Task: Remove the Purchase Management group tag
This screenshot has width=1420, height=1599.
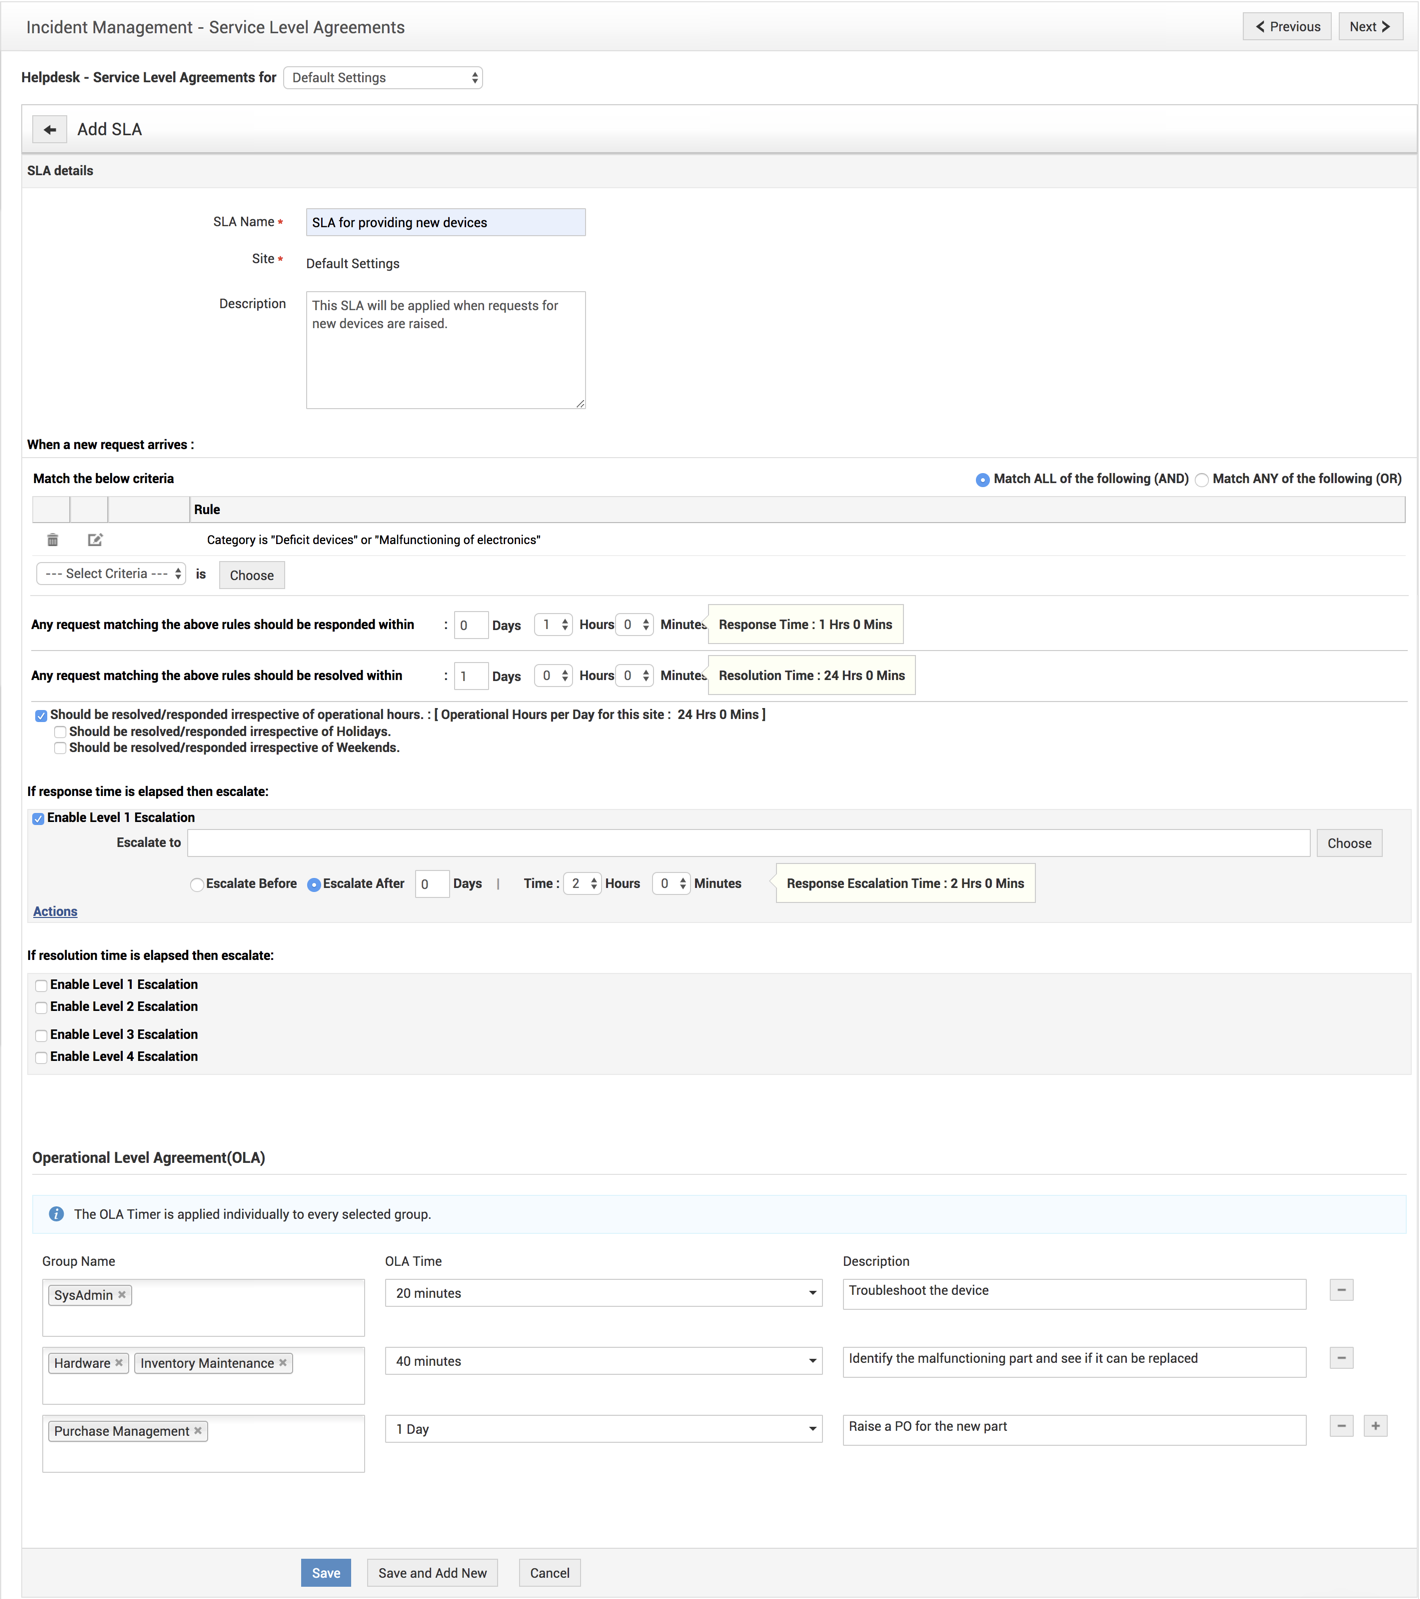Action: coord(198,1431)
